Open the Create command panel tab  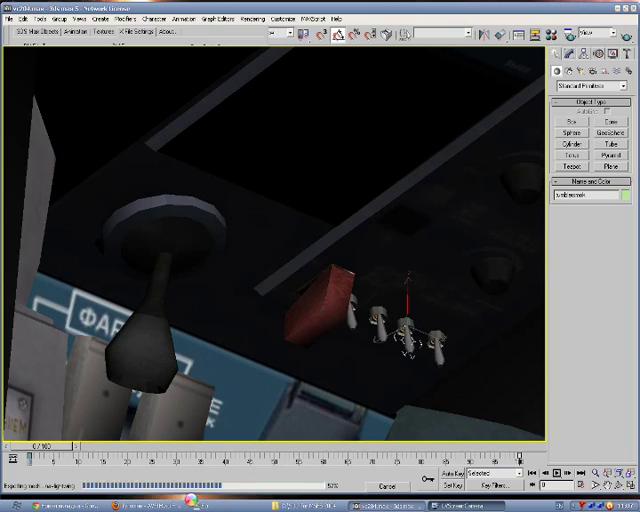(x=556, y=53)
